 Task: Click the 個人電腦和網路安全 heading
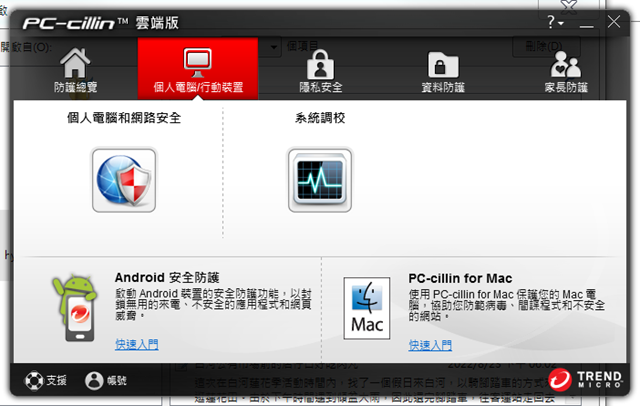click(x=124, y=118)
